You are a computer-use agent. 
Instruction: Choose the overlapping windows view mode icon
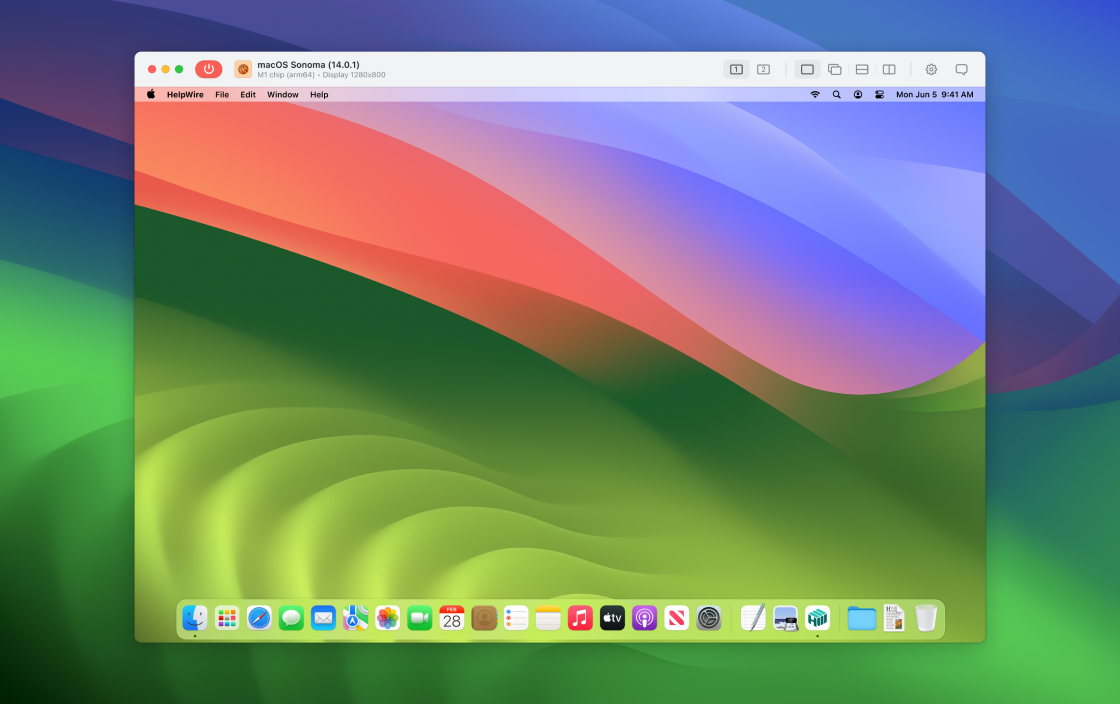(834, 69)
